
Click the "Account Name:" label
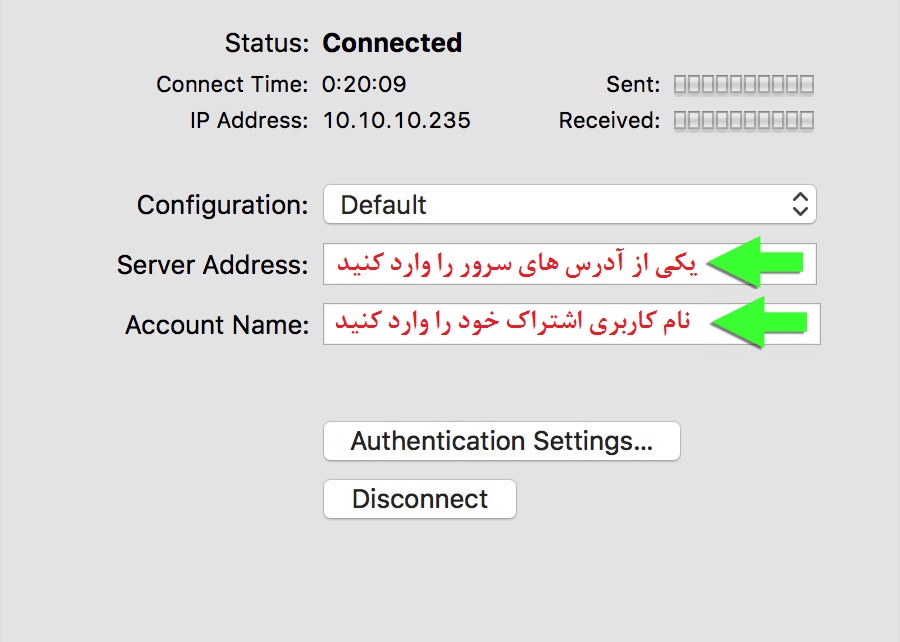[217, 325]
